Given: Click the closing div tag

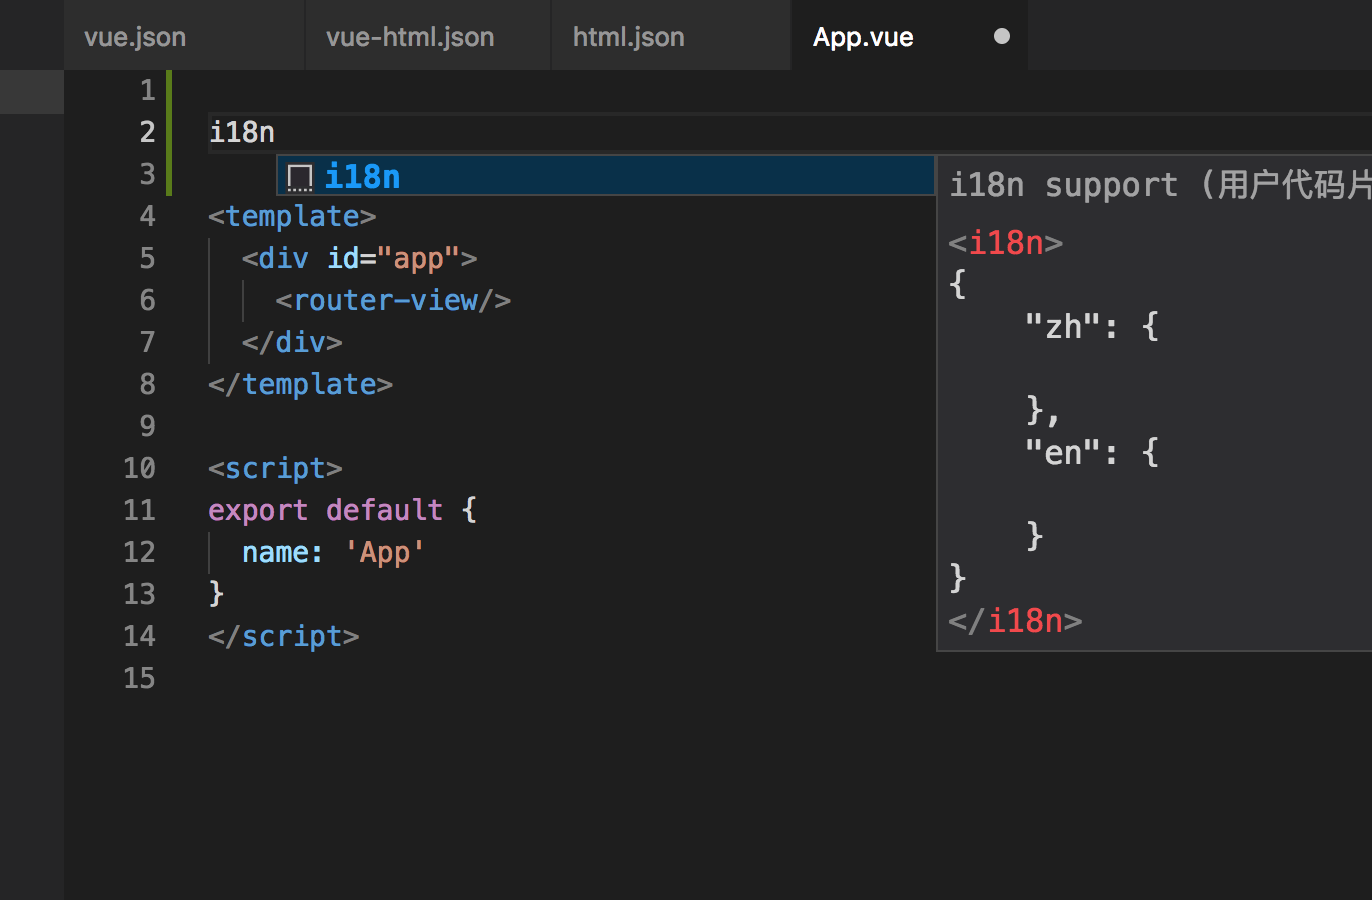Looking at the screenshot, I should pyautogui.click(x=292, y=342).
